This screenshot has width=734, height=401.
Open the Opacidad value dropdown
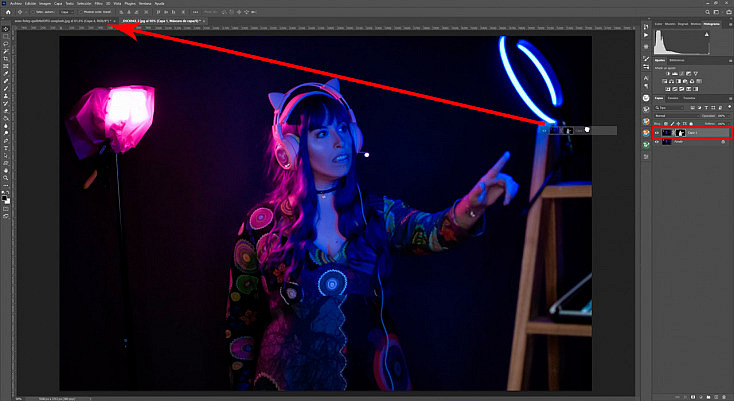728,116
